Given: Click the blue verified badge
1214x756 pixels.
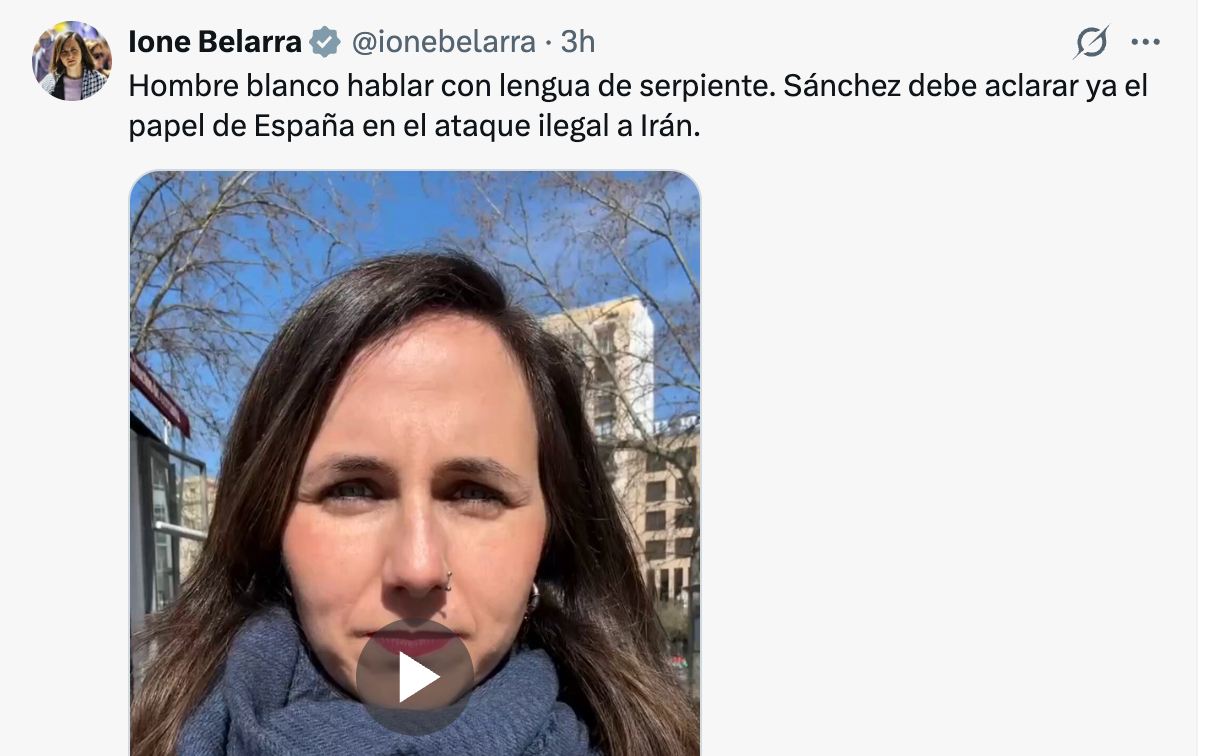Looking at the screenshot, I should pos(325,42).
